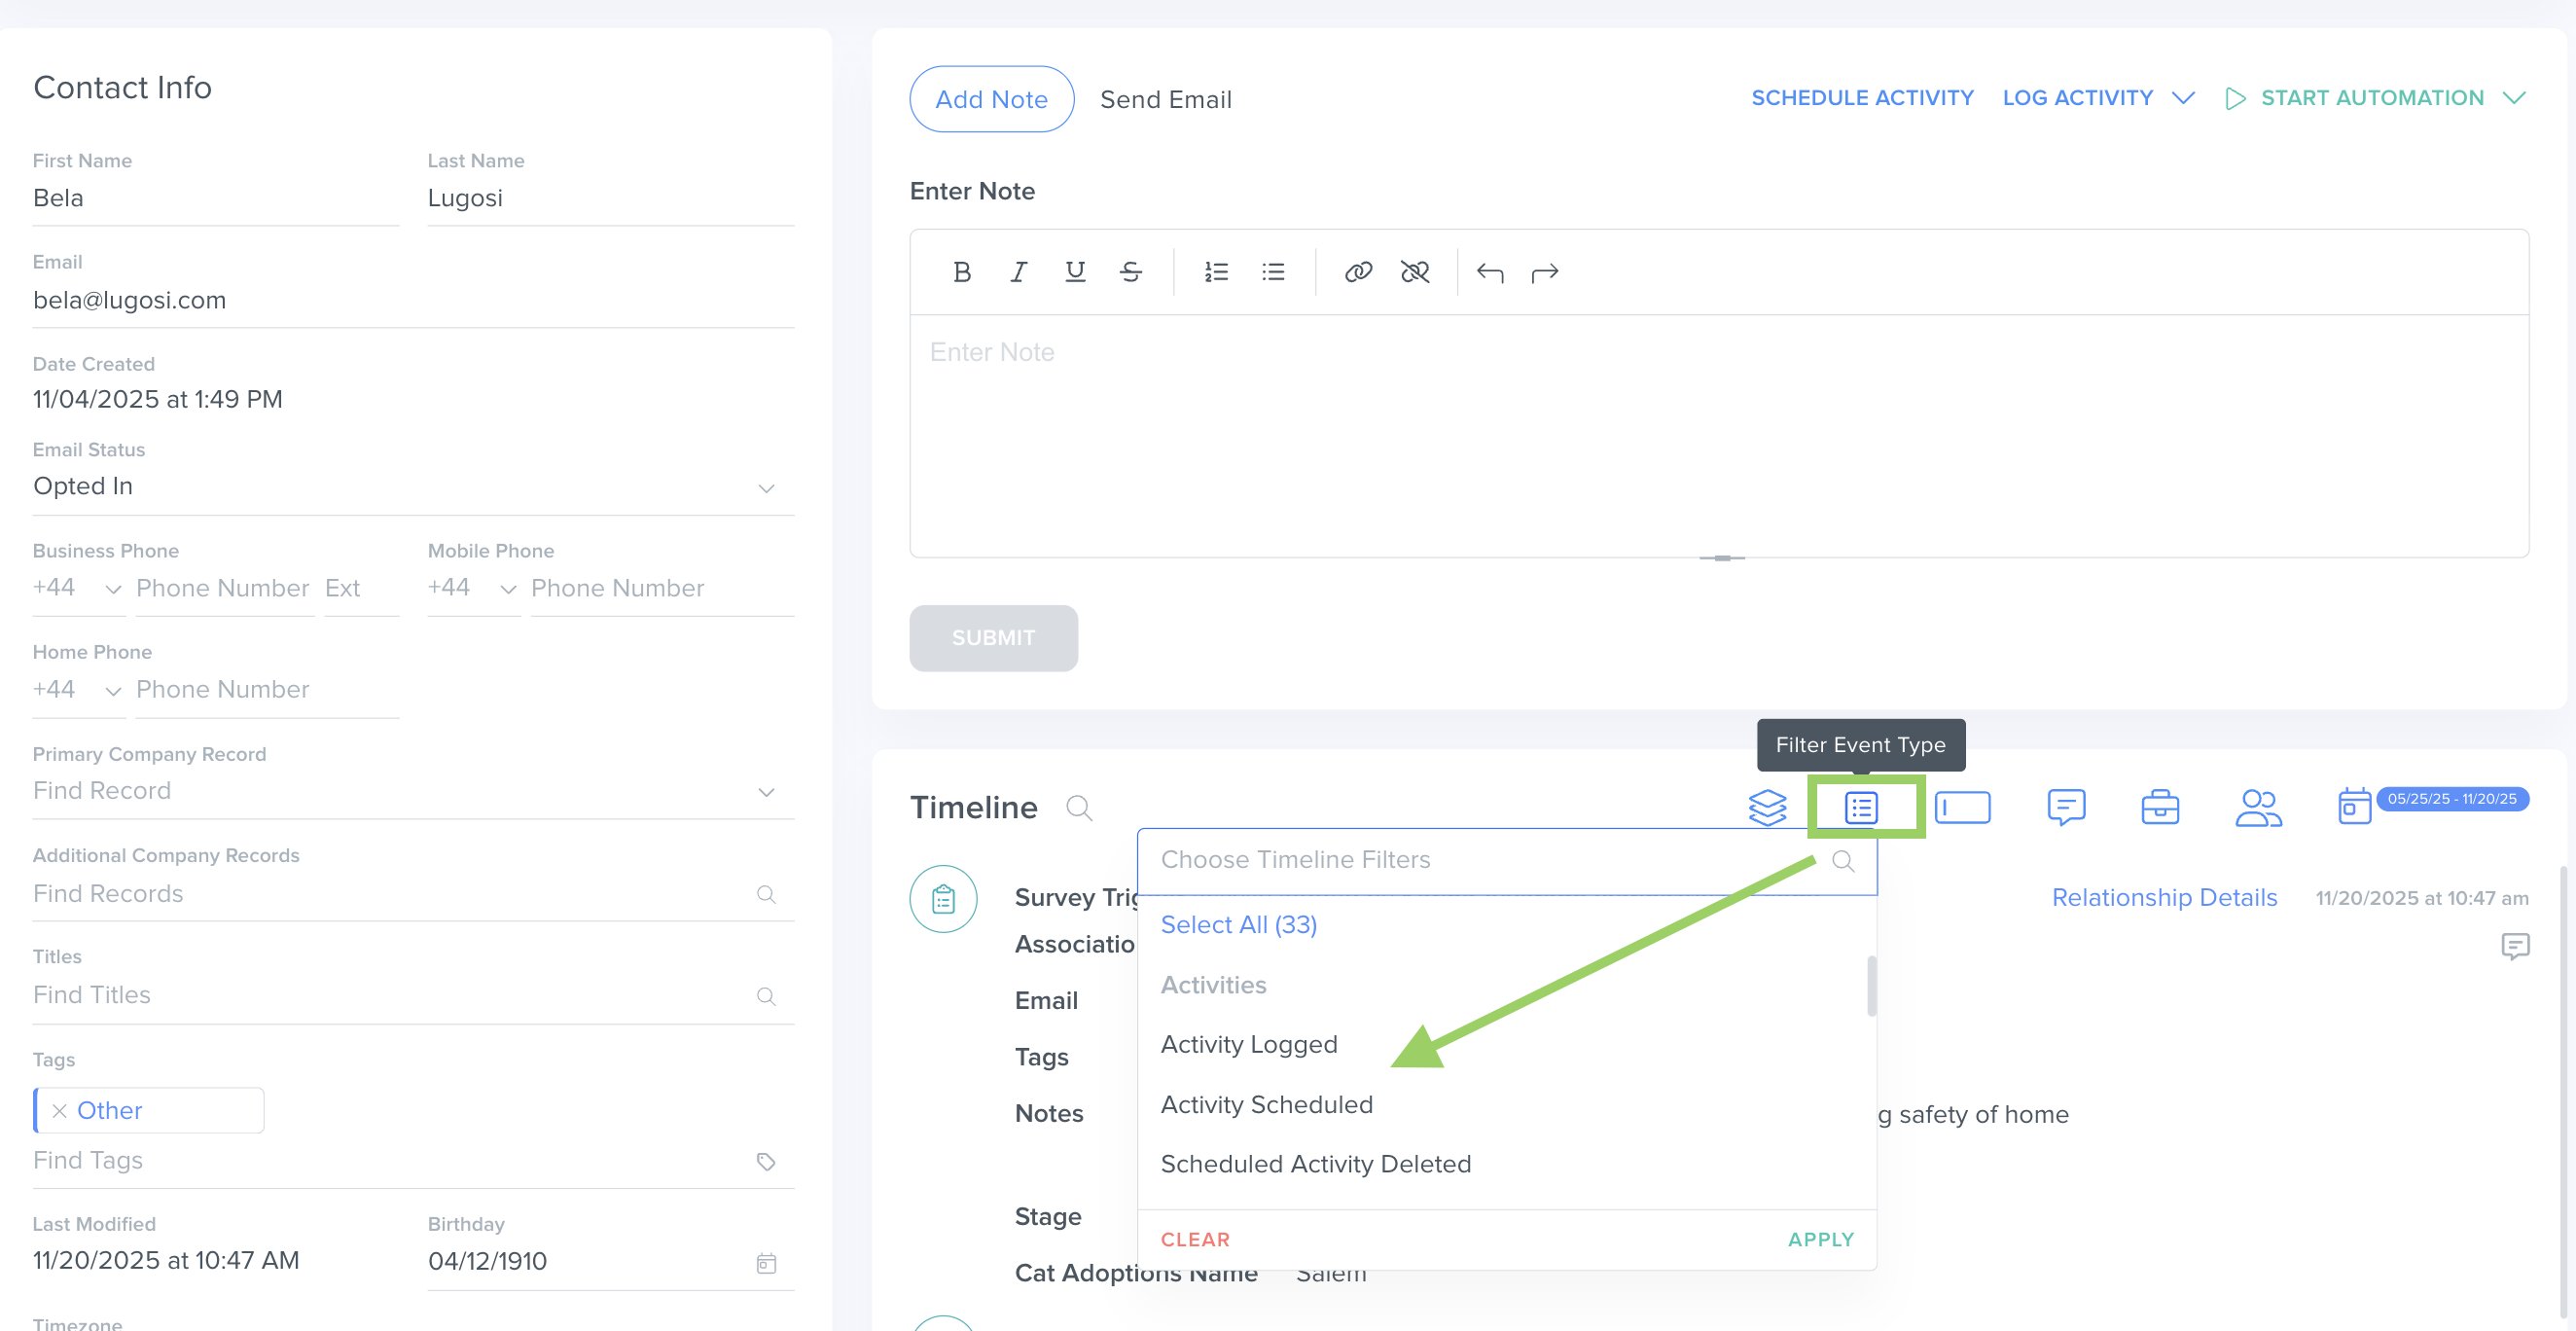Click the remove link icon
The height and width of the screenshot is (1331, 2576).
[1414, 272]
